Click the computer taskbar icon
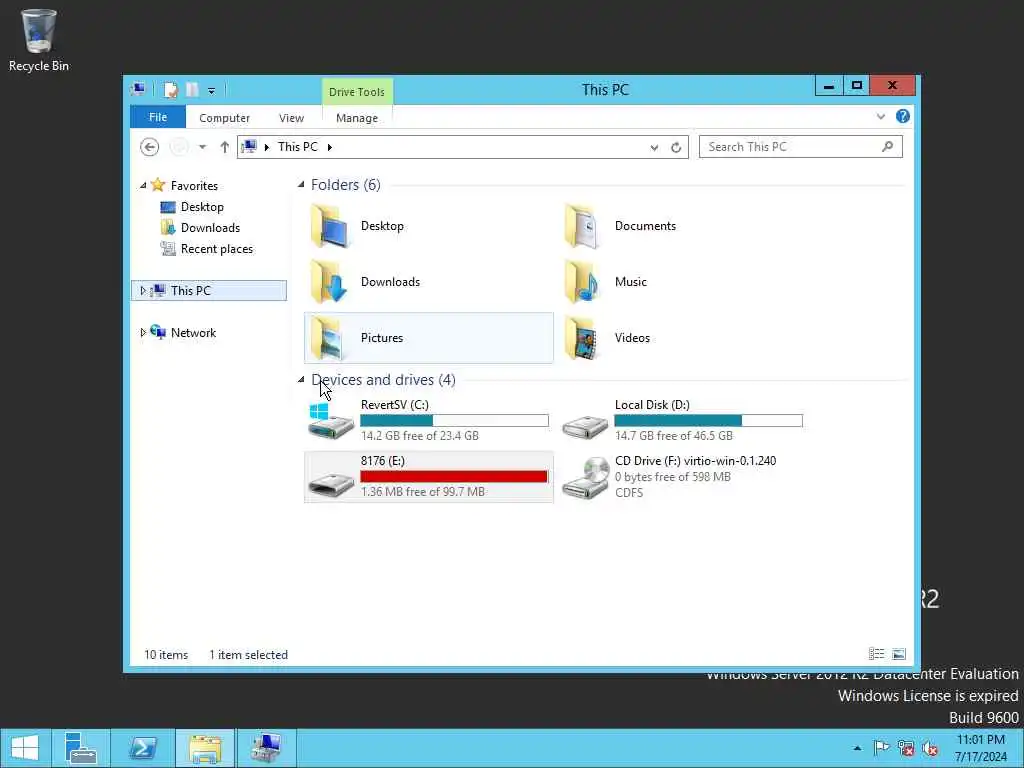This screenshot has width=1024, height=768. 266,748
